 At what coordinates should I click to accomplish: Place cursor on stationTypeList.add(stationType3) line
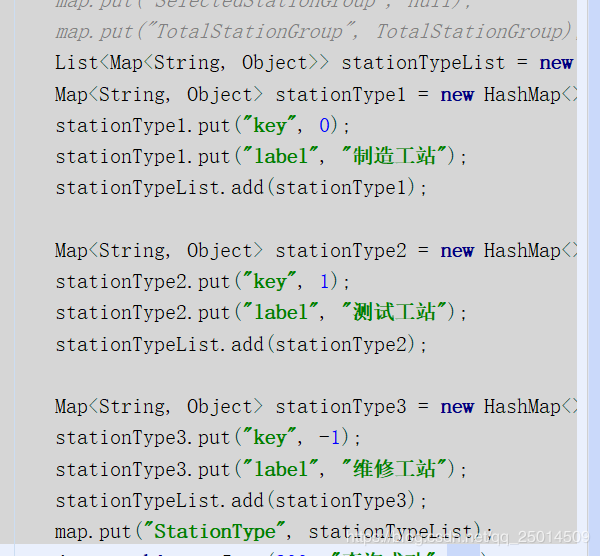click(x=241, y=500)
